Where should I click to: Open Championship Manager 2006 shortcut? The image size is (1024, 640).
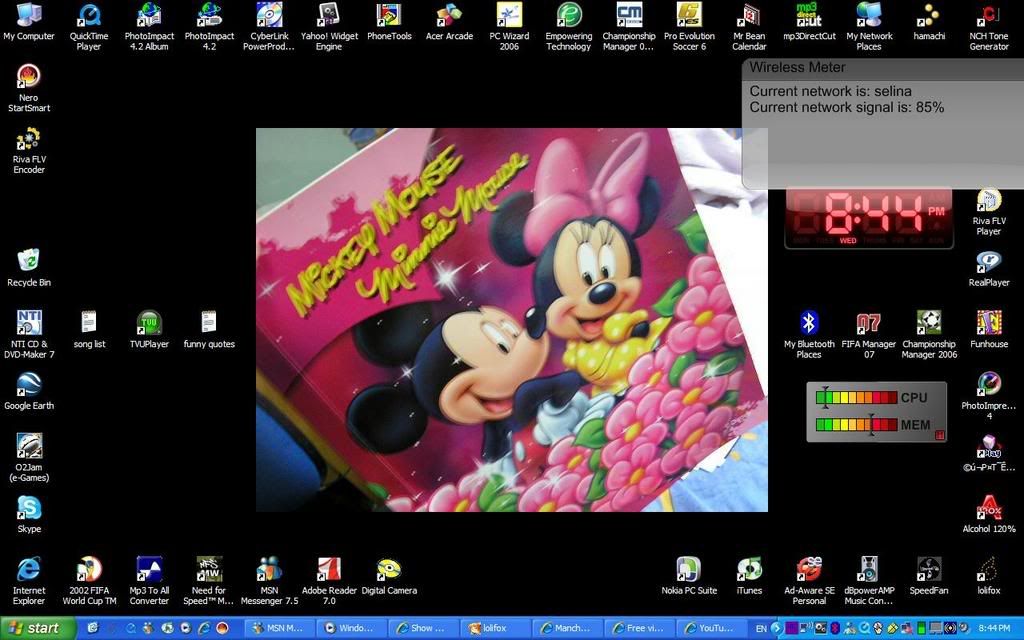(x=929, y=323)
